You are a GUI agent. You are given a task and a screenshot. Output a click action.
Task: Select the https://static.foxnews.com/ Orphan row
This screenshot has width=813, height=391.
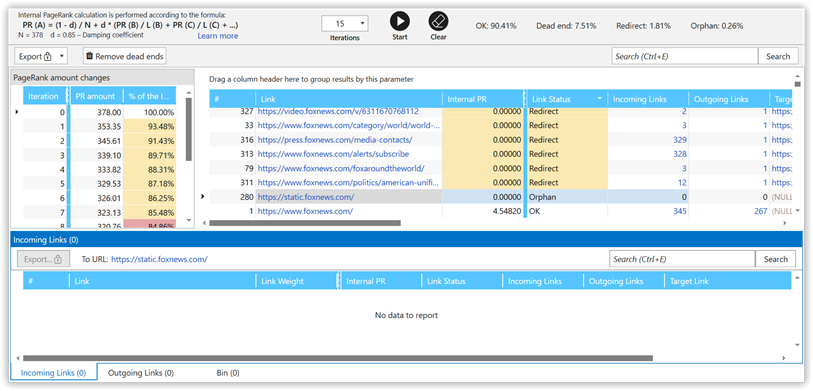click(502, 197)
